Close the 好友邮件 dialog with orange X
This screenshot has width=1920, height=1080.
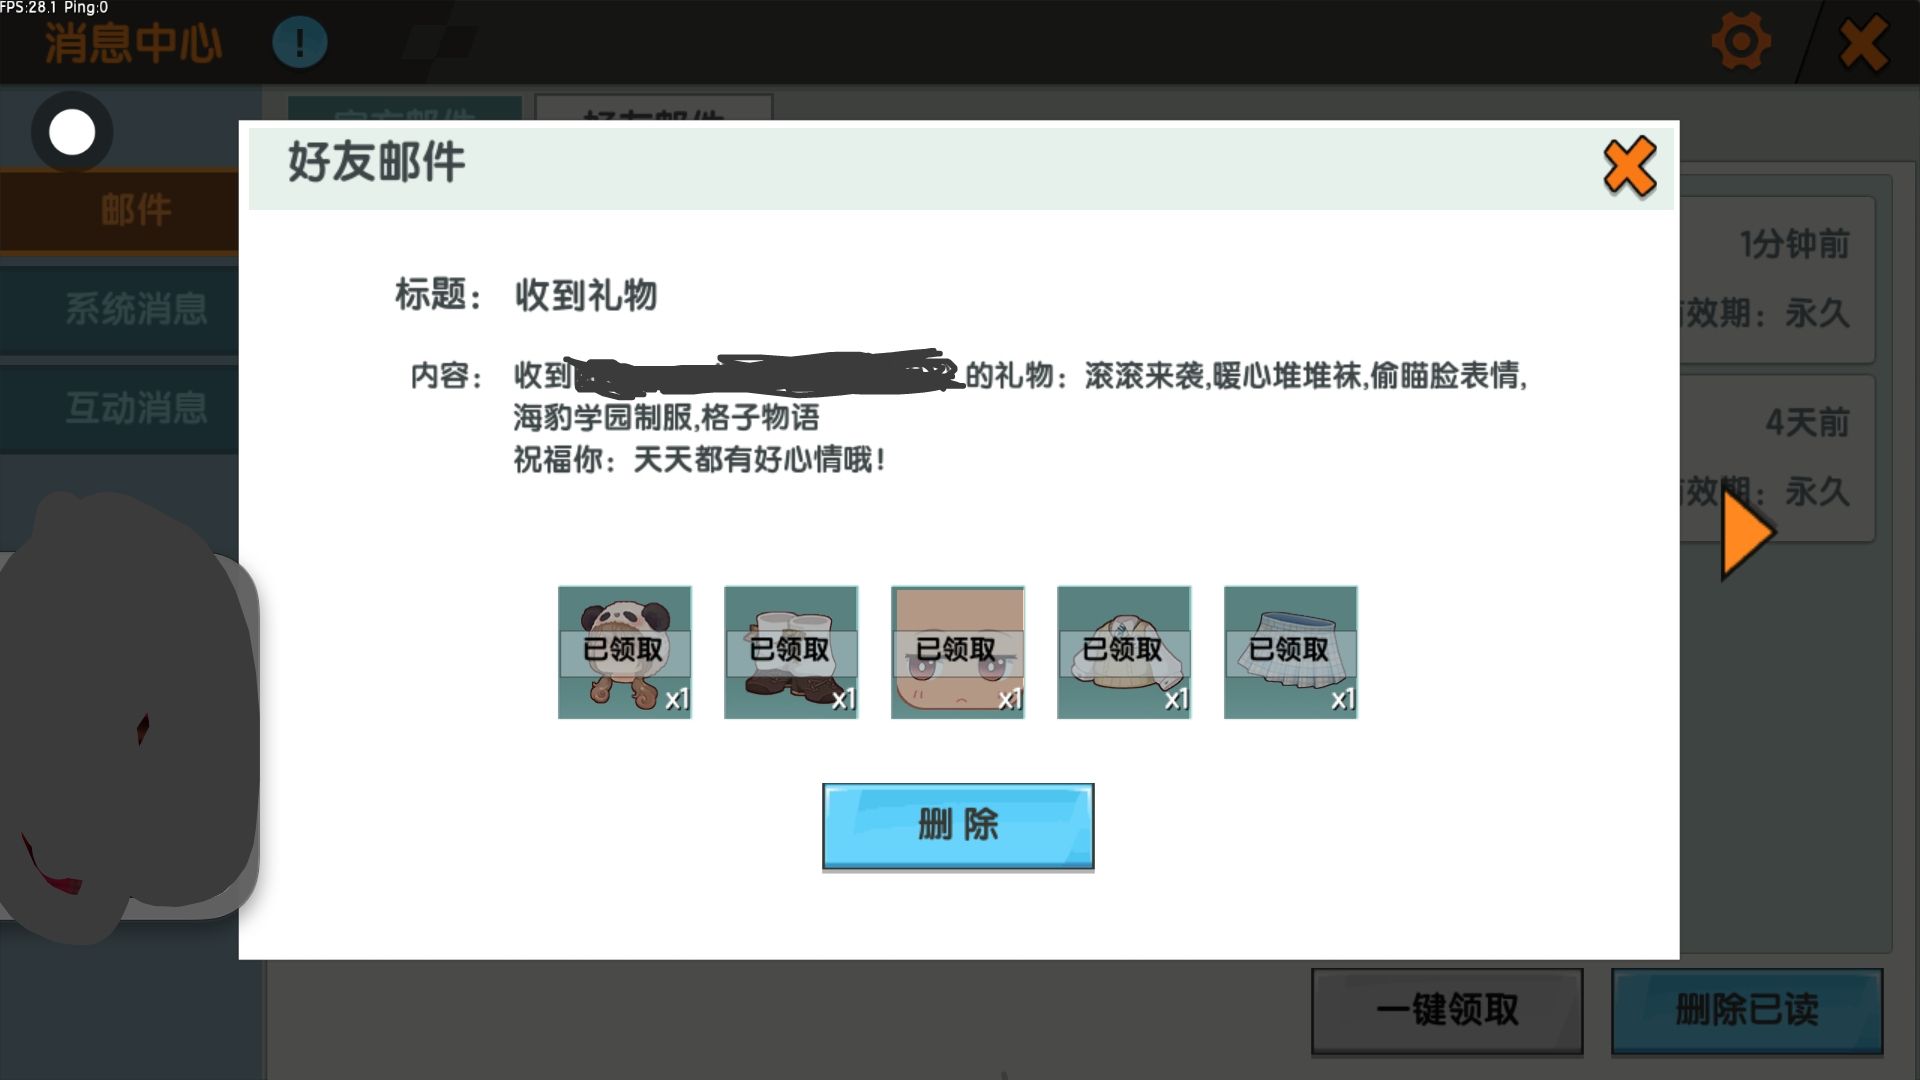(1629, 167)
